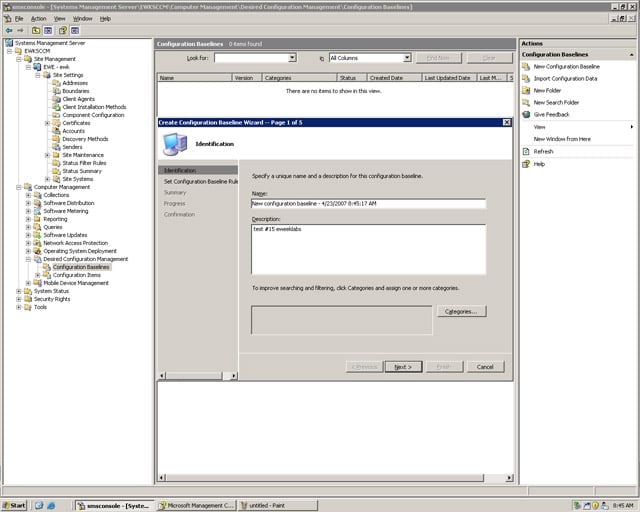The image size is (640, 512).
Task: Click New Folder action icon
Action: (x=526, y=91)
